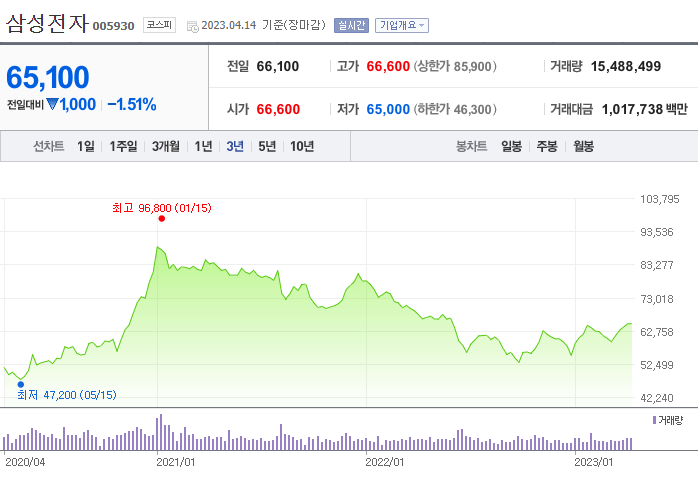Screen dimensions: 698x490
Task: Click the 봉차트 section label
Action: coord(471,146)
